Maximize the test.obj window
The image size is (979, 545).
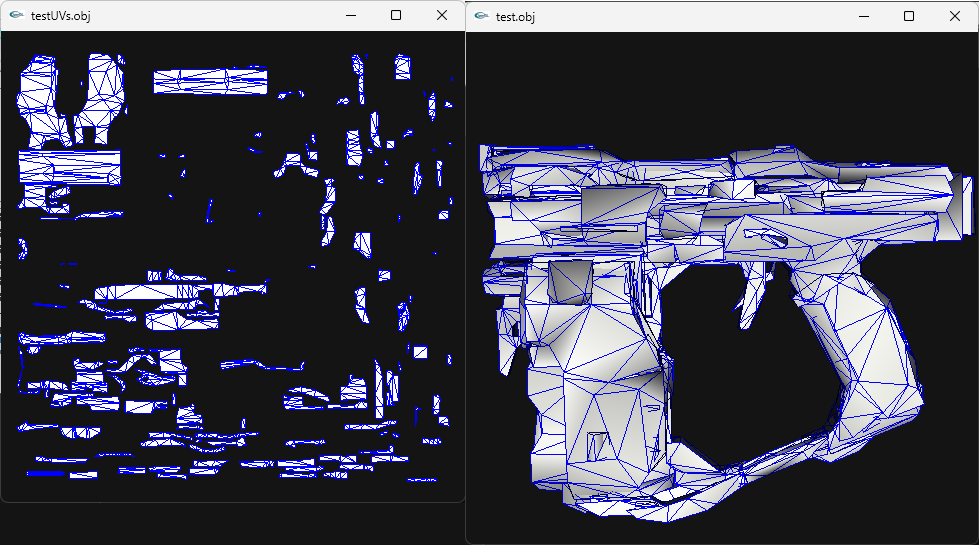(909, 16)
